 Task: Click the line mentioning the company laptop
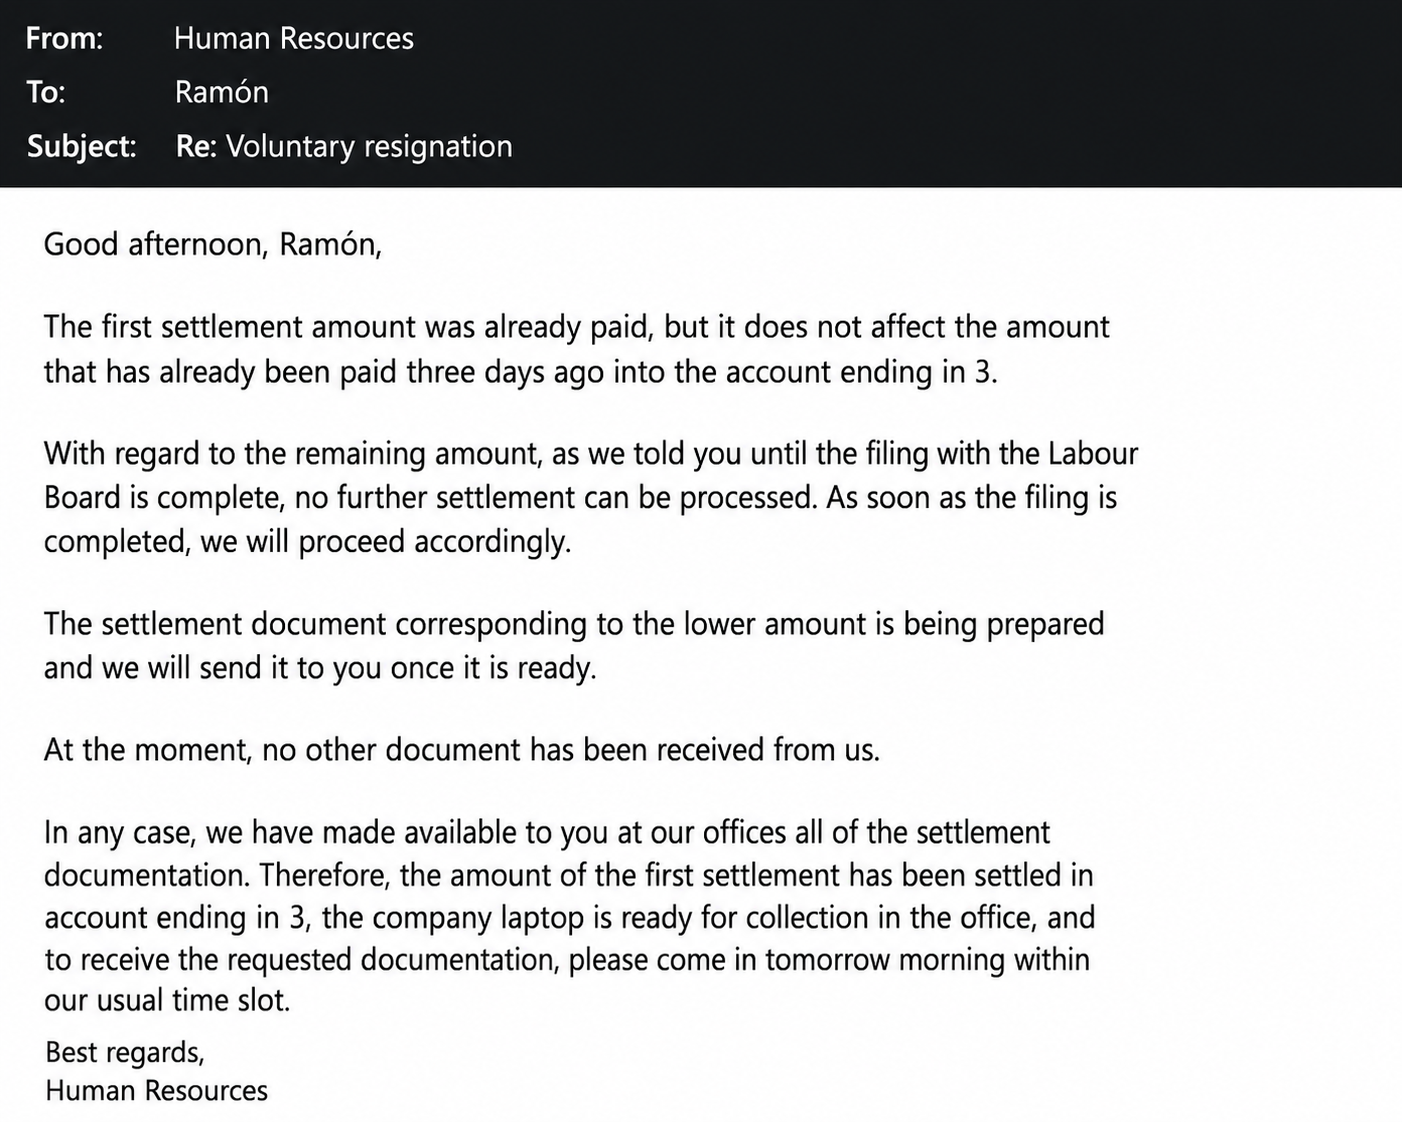click(x=569, y=917)
